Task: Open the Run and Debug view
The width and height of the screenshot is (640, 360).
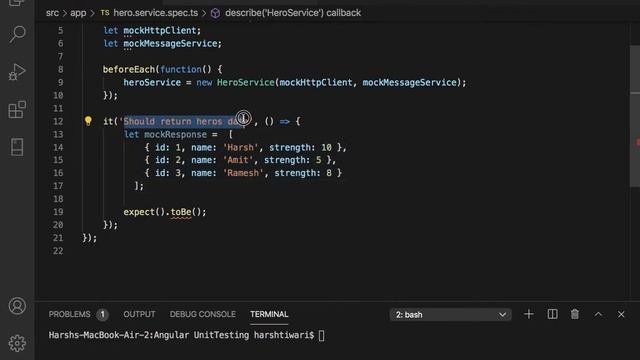Action: pos(17,72)
